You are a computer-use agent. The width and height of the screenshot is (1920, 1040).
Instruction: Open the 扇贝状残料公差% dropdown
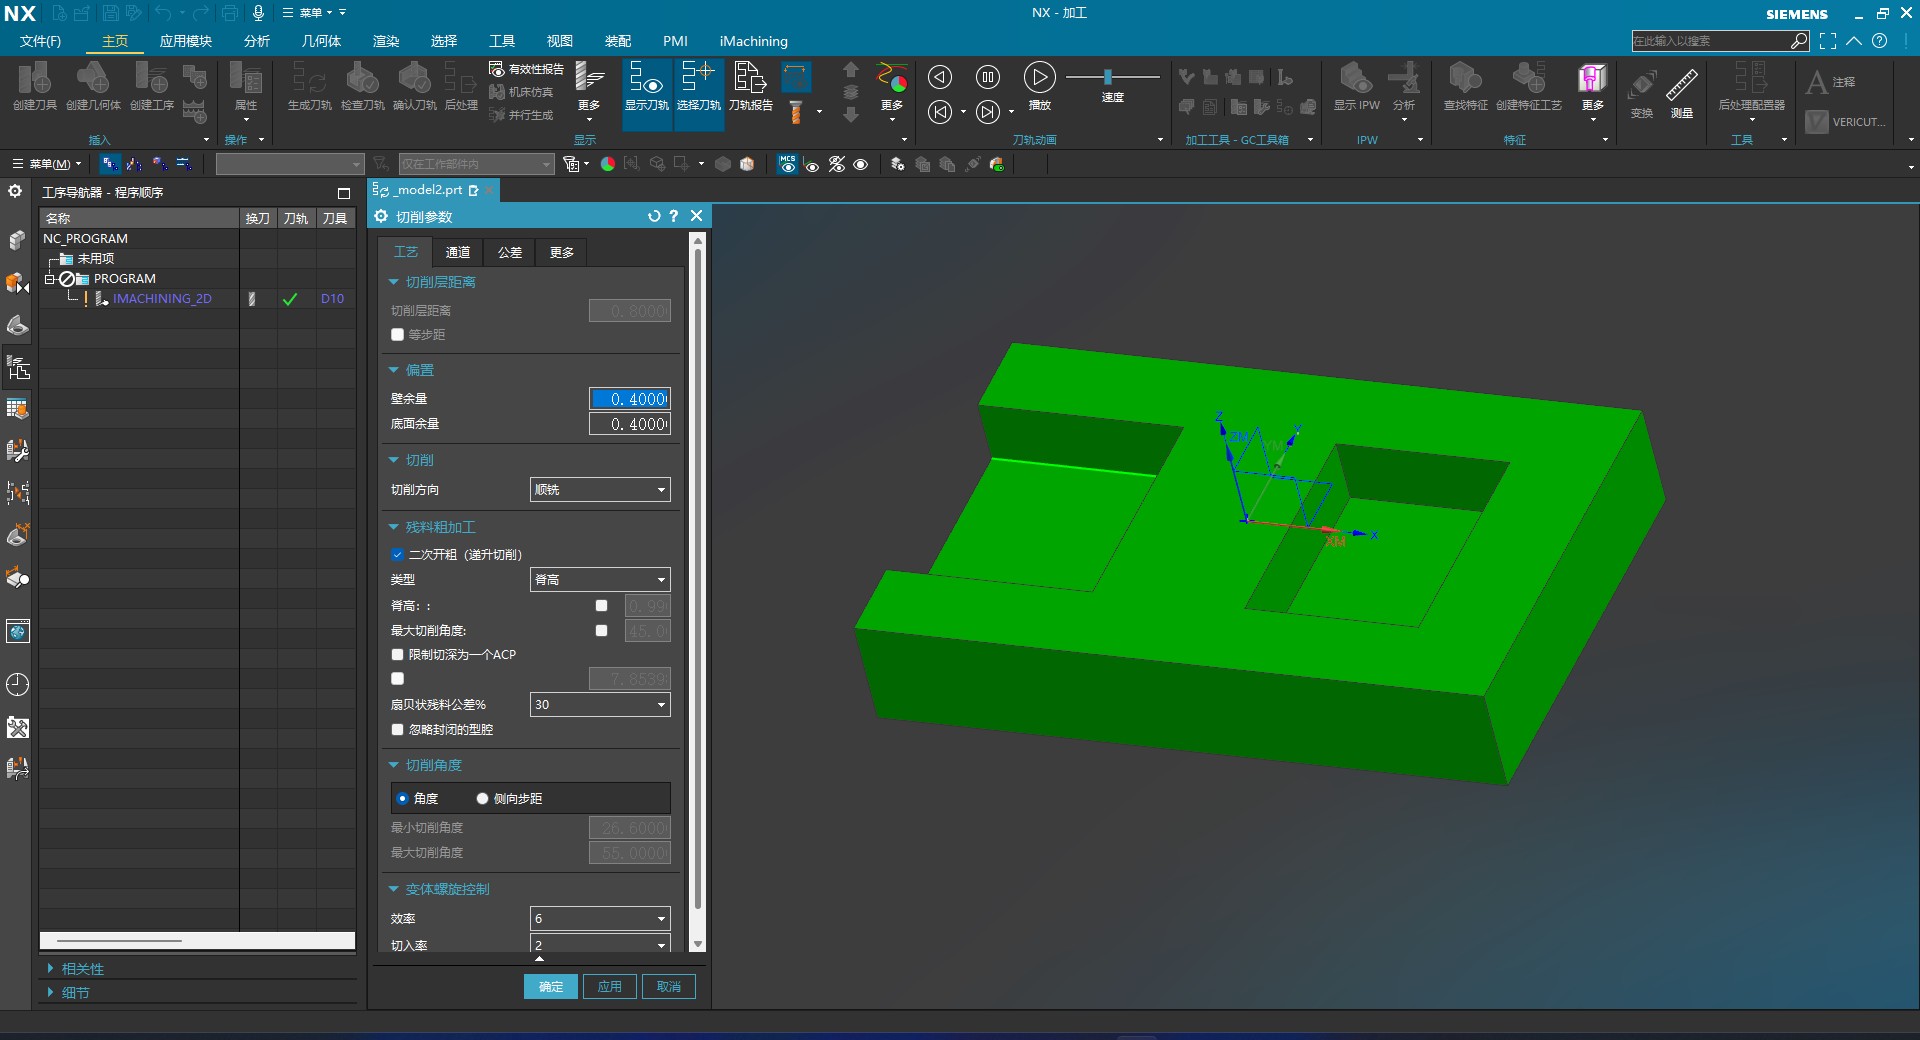point(600,704)
